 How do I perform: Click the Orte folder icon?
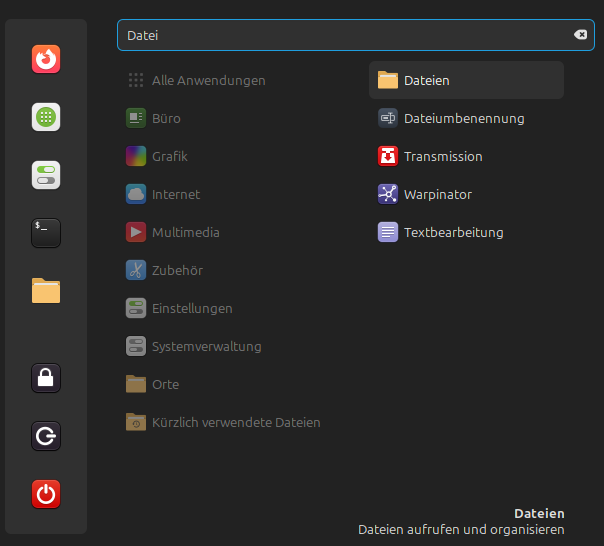coord(136,384)
